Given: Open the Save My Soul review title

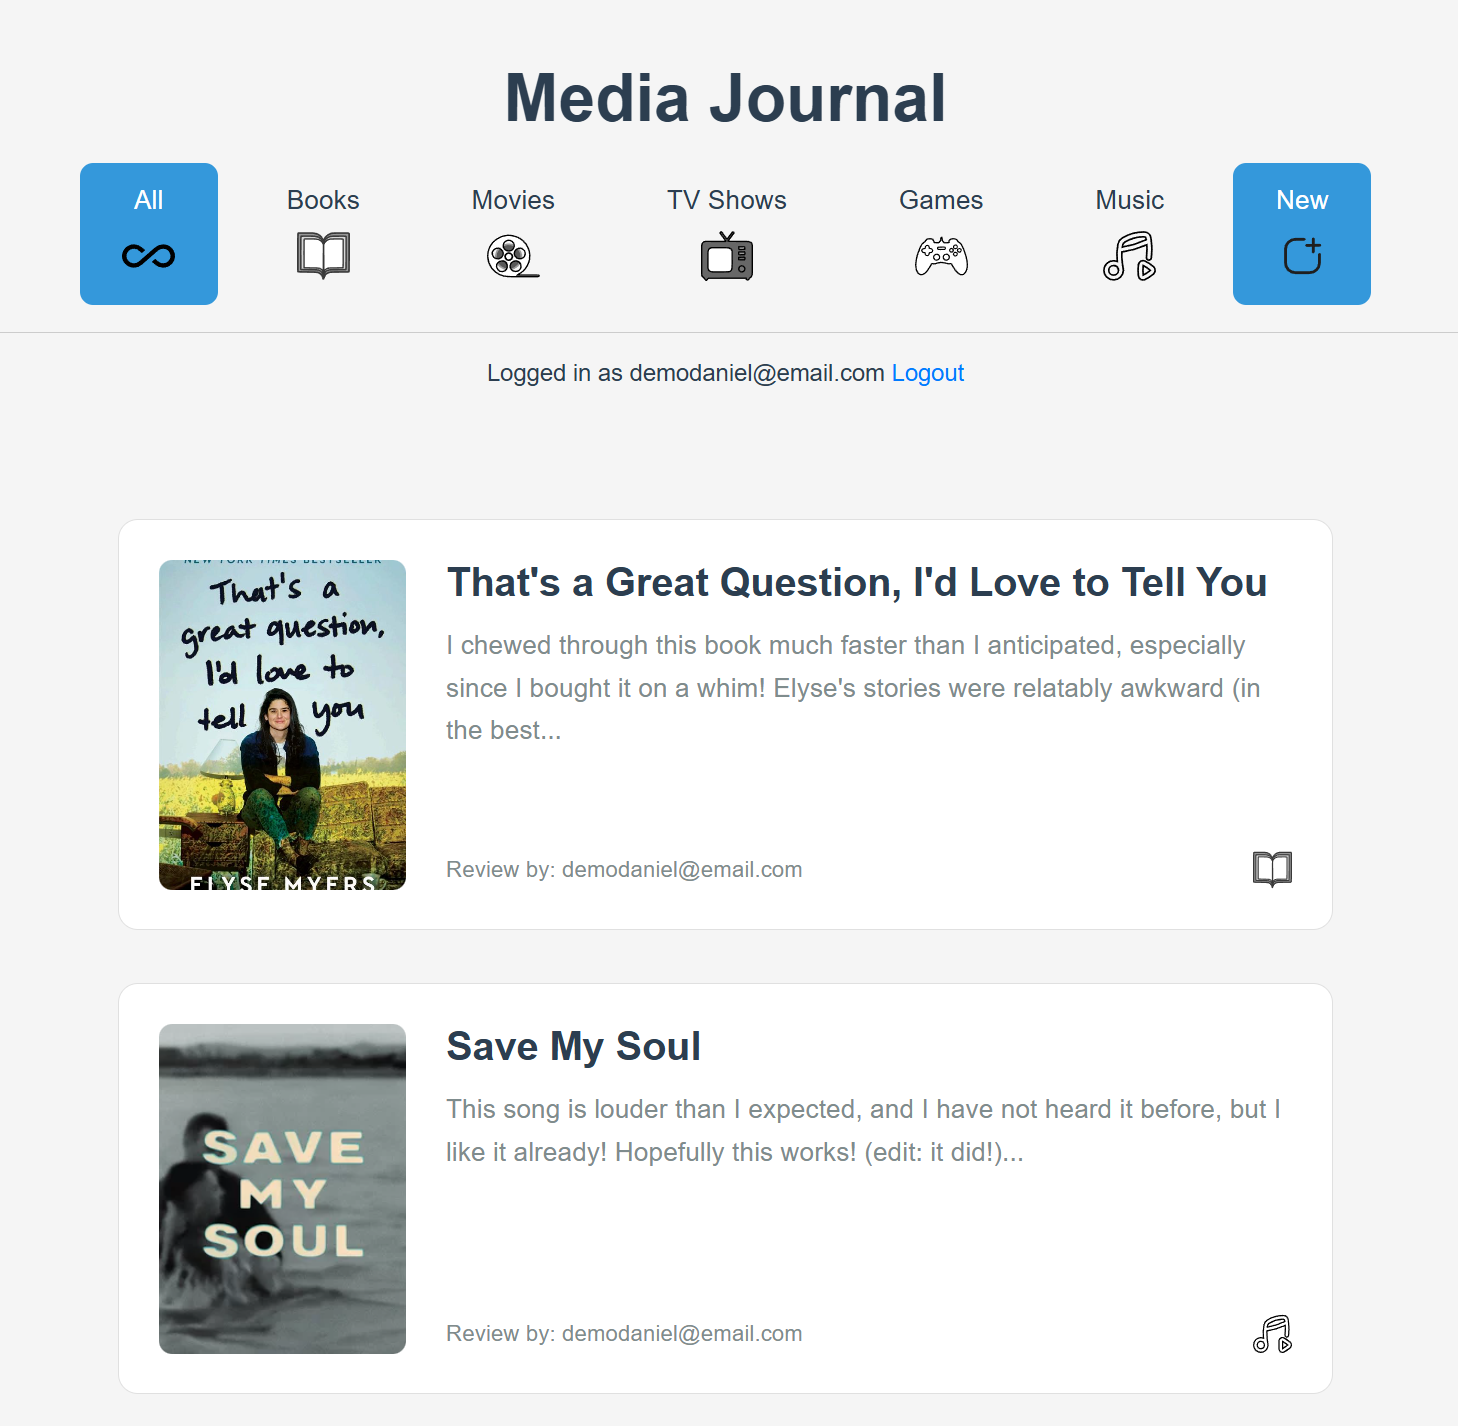Looking at the screenshot, I should 573,1046.
